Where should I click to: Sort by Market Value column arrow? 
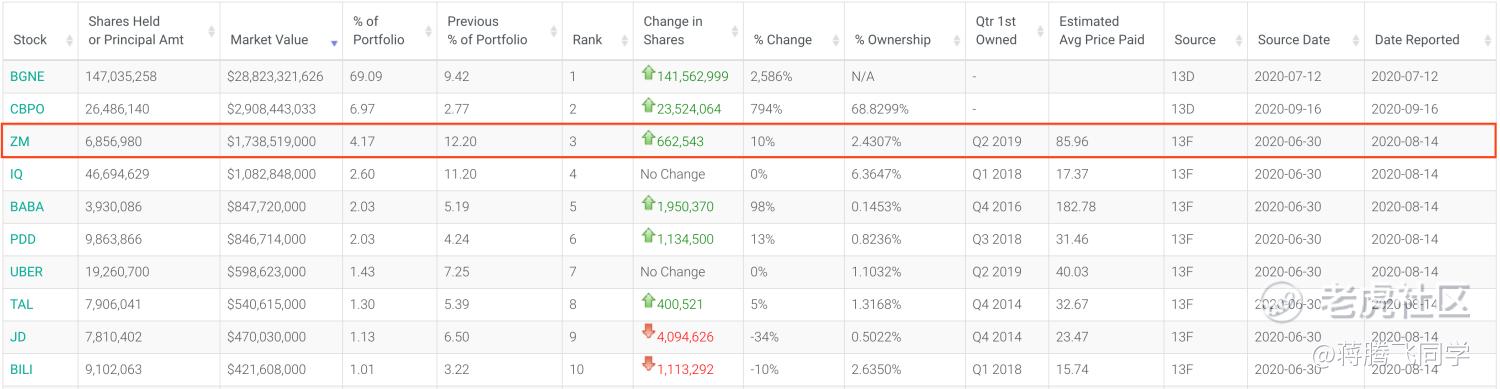pos(334,42)
